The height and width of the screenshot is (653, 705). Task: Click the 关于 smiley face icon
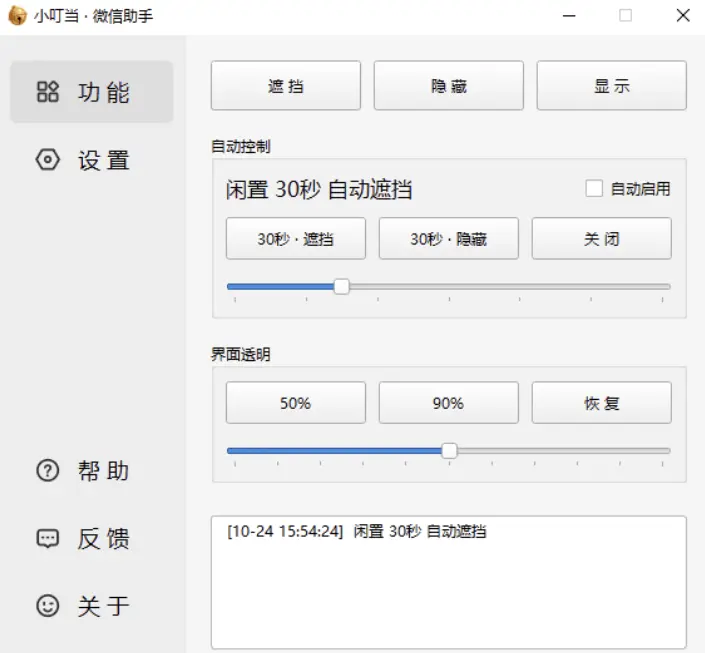tap(48, 605)
